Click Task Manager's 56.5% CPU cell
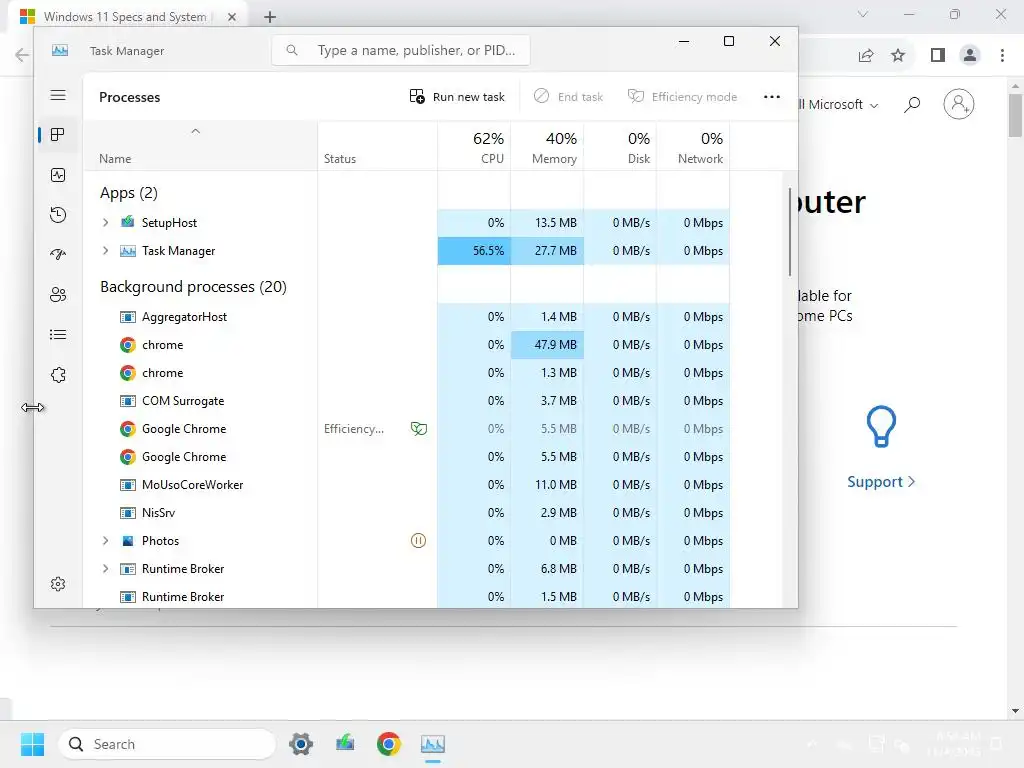This screenshot has height=768, width=1024. click(x=474, y=251)
